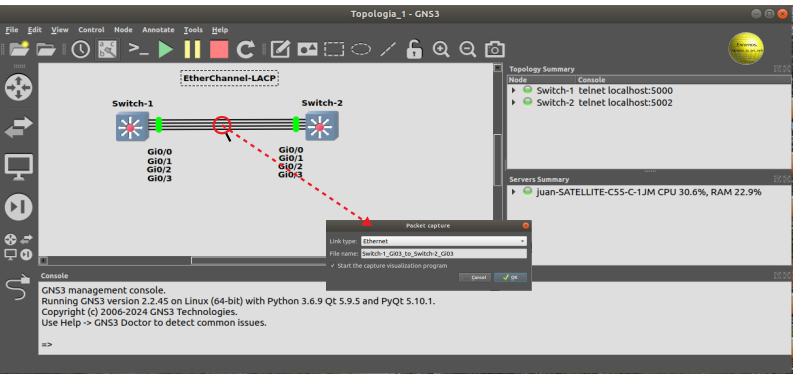The height and width of the screenshot is (376, 793).
Task: Close the Servers Summary panel
Action: click(786, 179)
